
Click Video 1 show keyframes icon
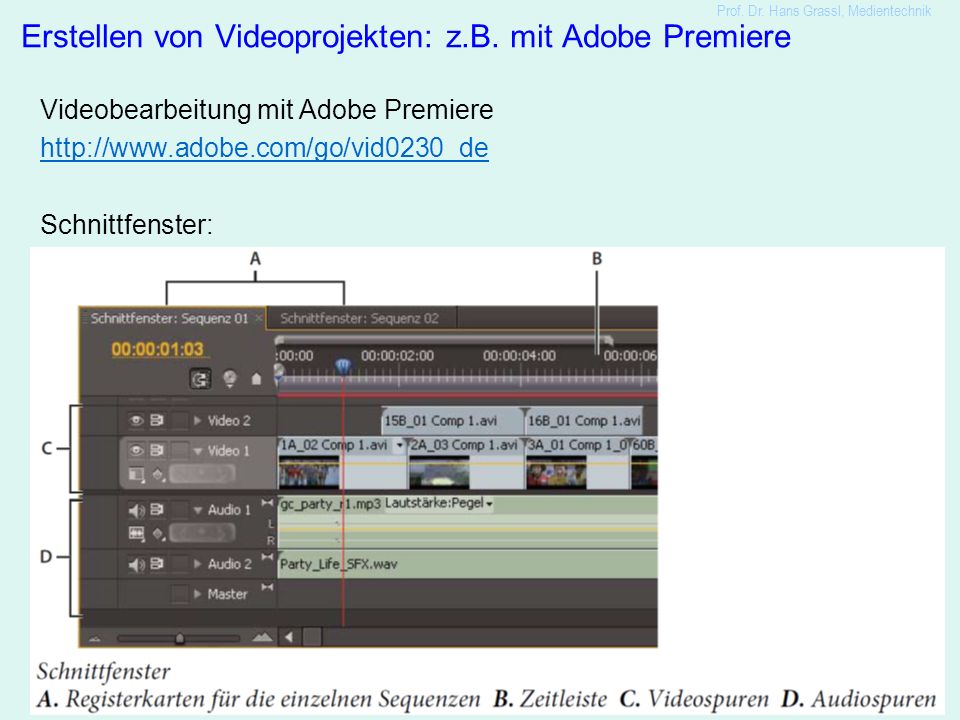[x=159, y=474]
